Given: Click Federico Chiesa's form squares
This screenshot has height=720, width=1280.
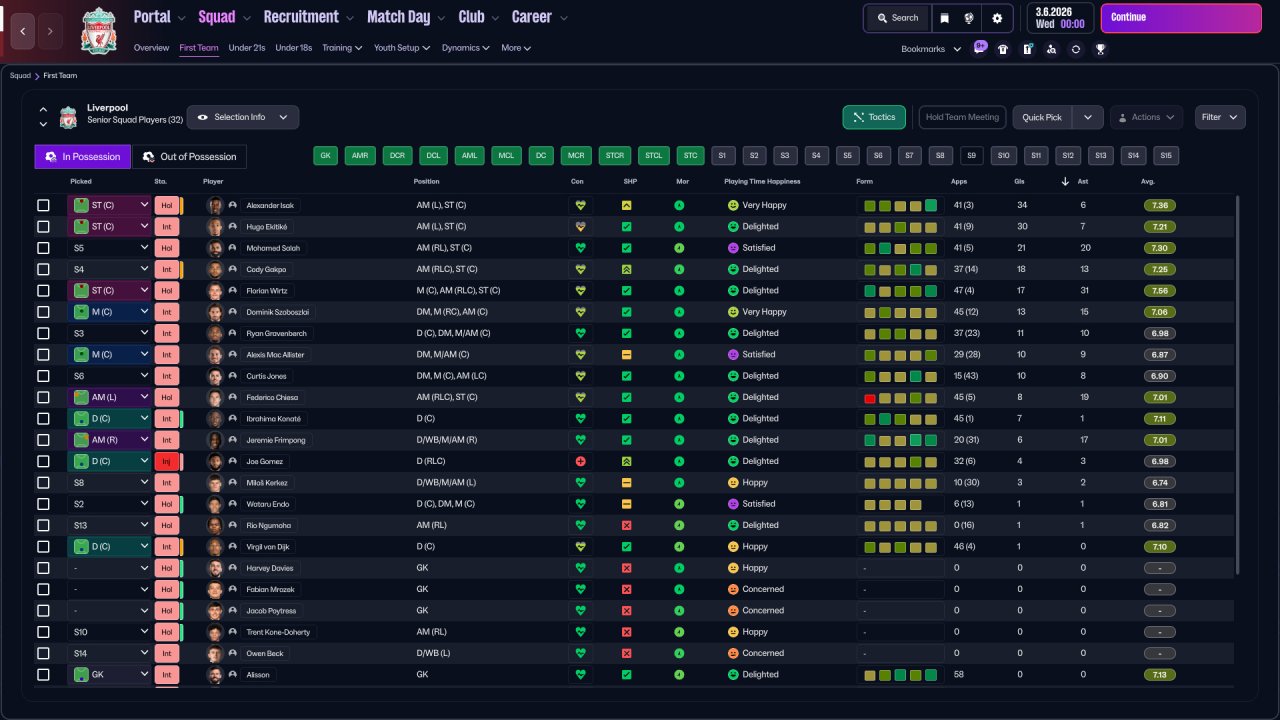Looking at the screenshot, I should pyautogui.click(x=900, y=397).
